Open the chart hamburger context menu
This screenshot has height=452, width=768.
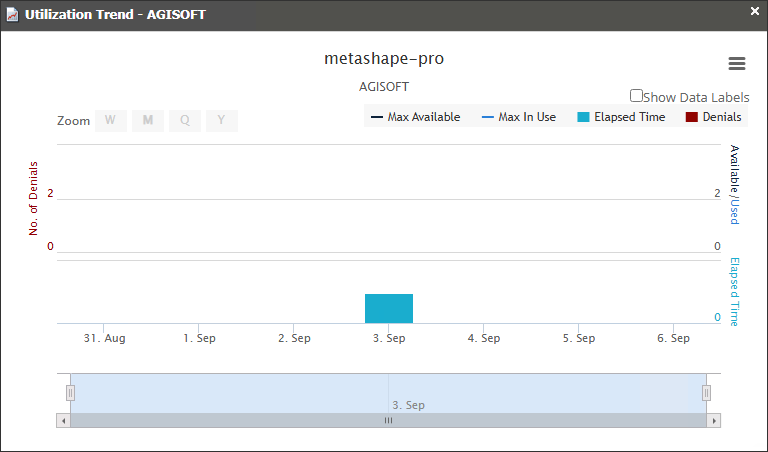coord(737,63)
